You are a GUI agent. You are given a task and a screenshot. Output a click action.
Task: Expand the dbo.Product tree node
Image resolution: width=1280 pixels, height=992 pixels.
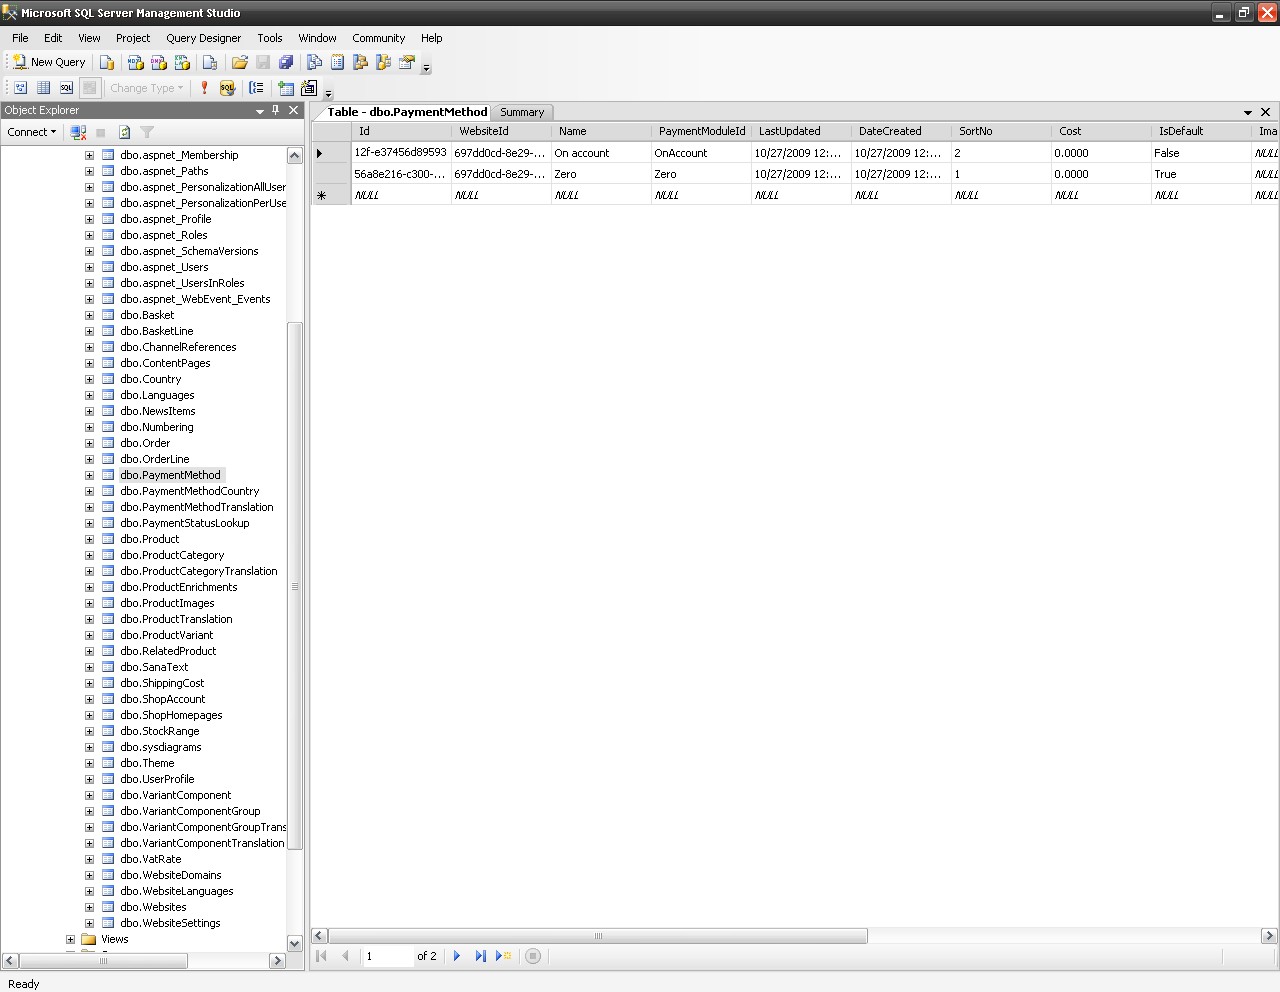point(89,539)
